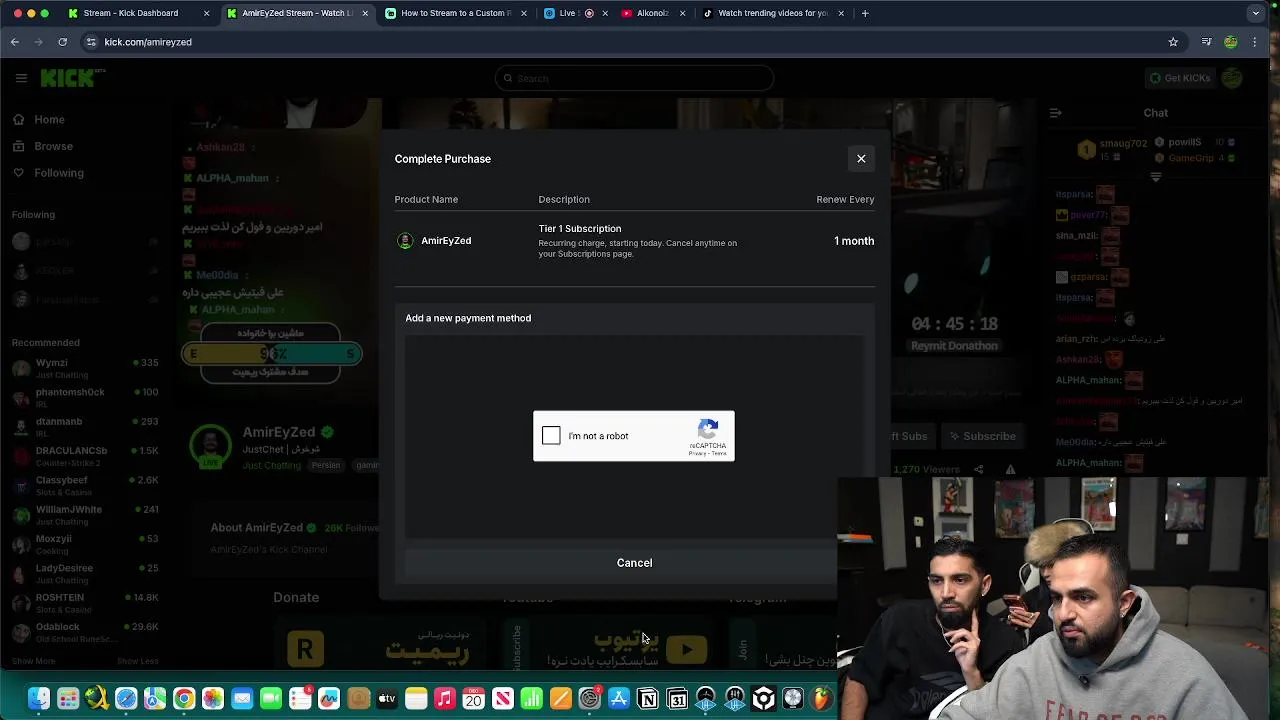Viewport: 1280px width, 720px height.
Task: Open Notion in the Dock
Action: point(648,699)
